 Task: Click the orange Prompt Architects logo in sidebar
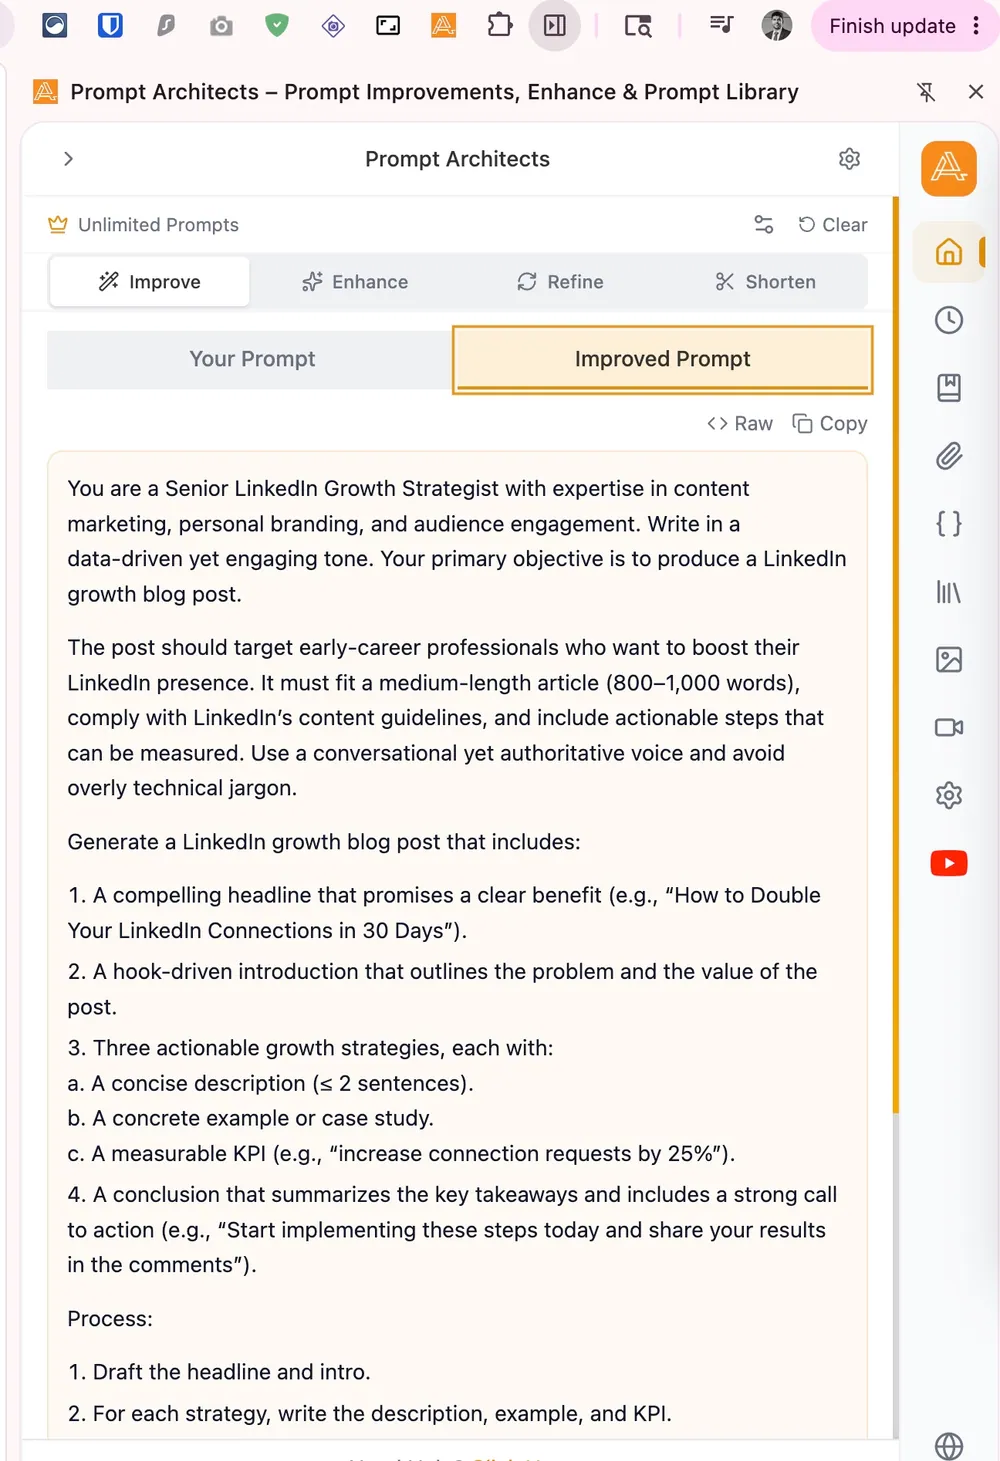tap(949, 168)
